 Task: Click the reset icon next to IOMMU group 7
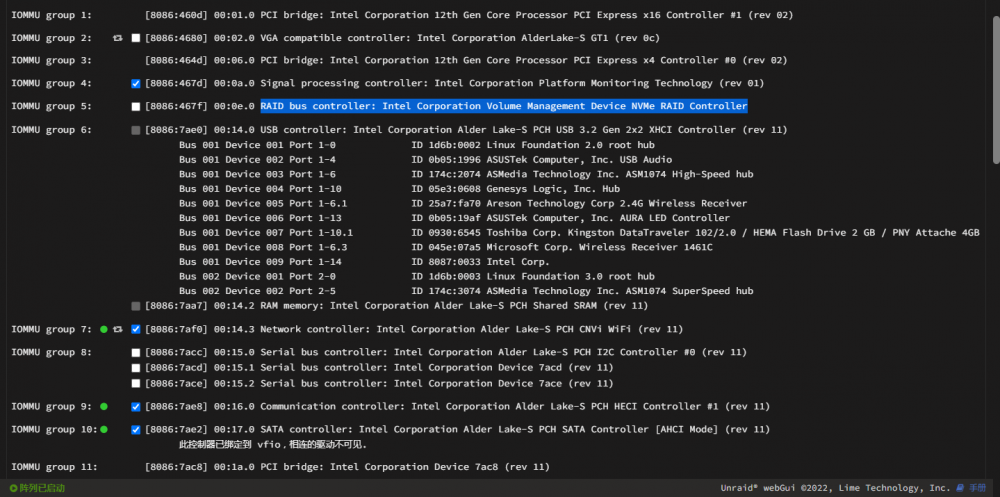[117, 329]
